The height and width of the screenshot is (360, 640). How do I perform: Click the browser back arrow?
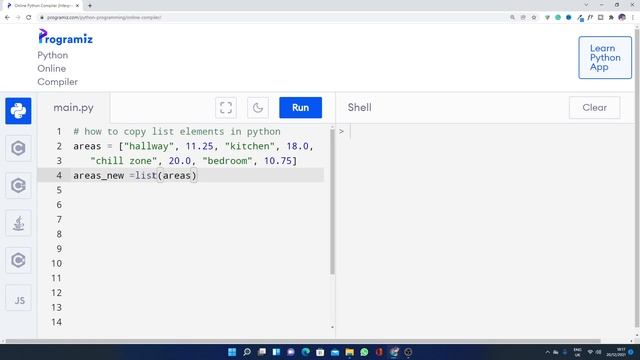coord(7,18)
